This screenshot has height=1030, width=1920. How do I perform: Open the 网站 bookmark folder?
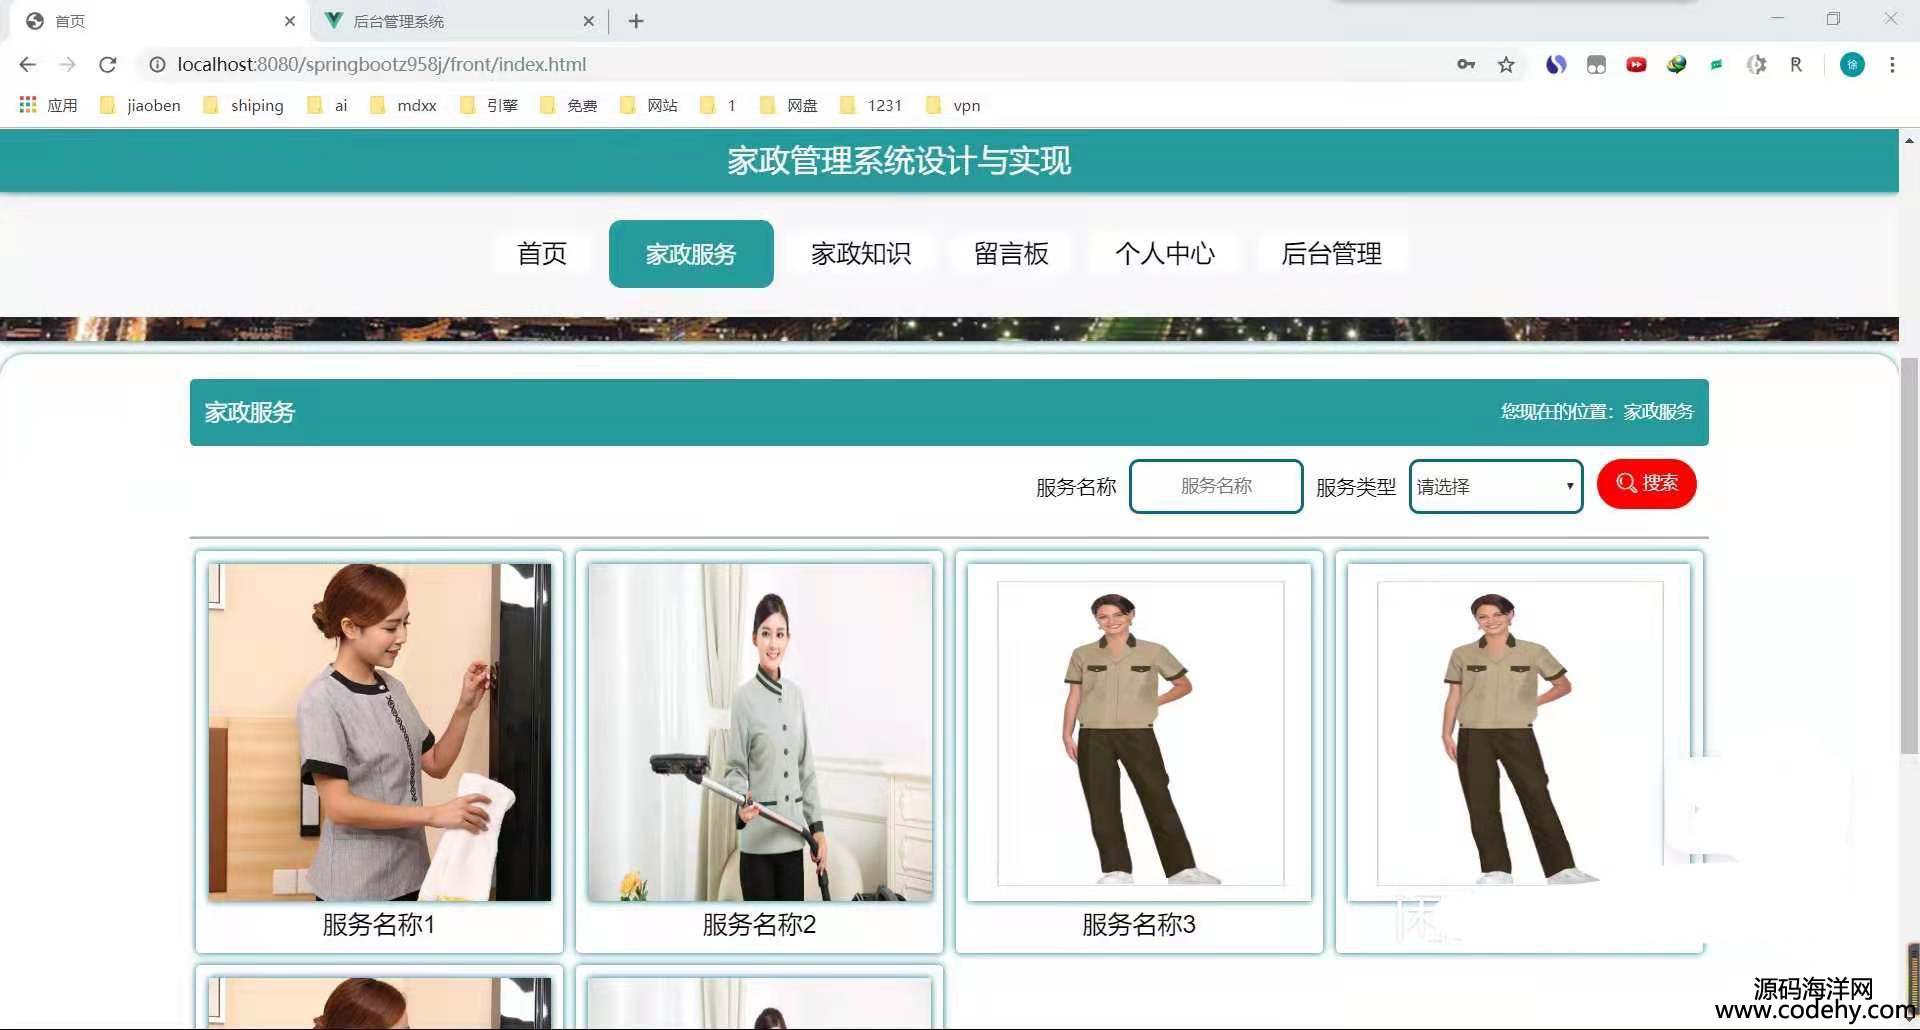649,105
